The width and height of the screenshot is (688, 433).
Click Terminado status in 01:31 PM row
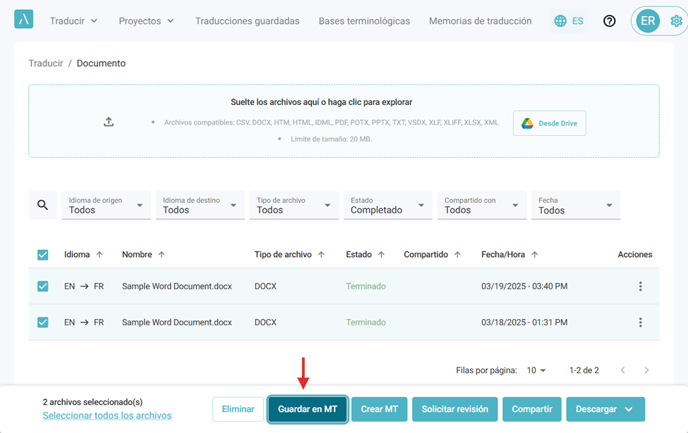366,322
